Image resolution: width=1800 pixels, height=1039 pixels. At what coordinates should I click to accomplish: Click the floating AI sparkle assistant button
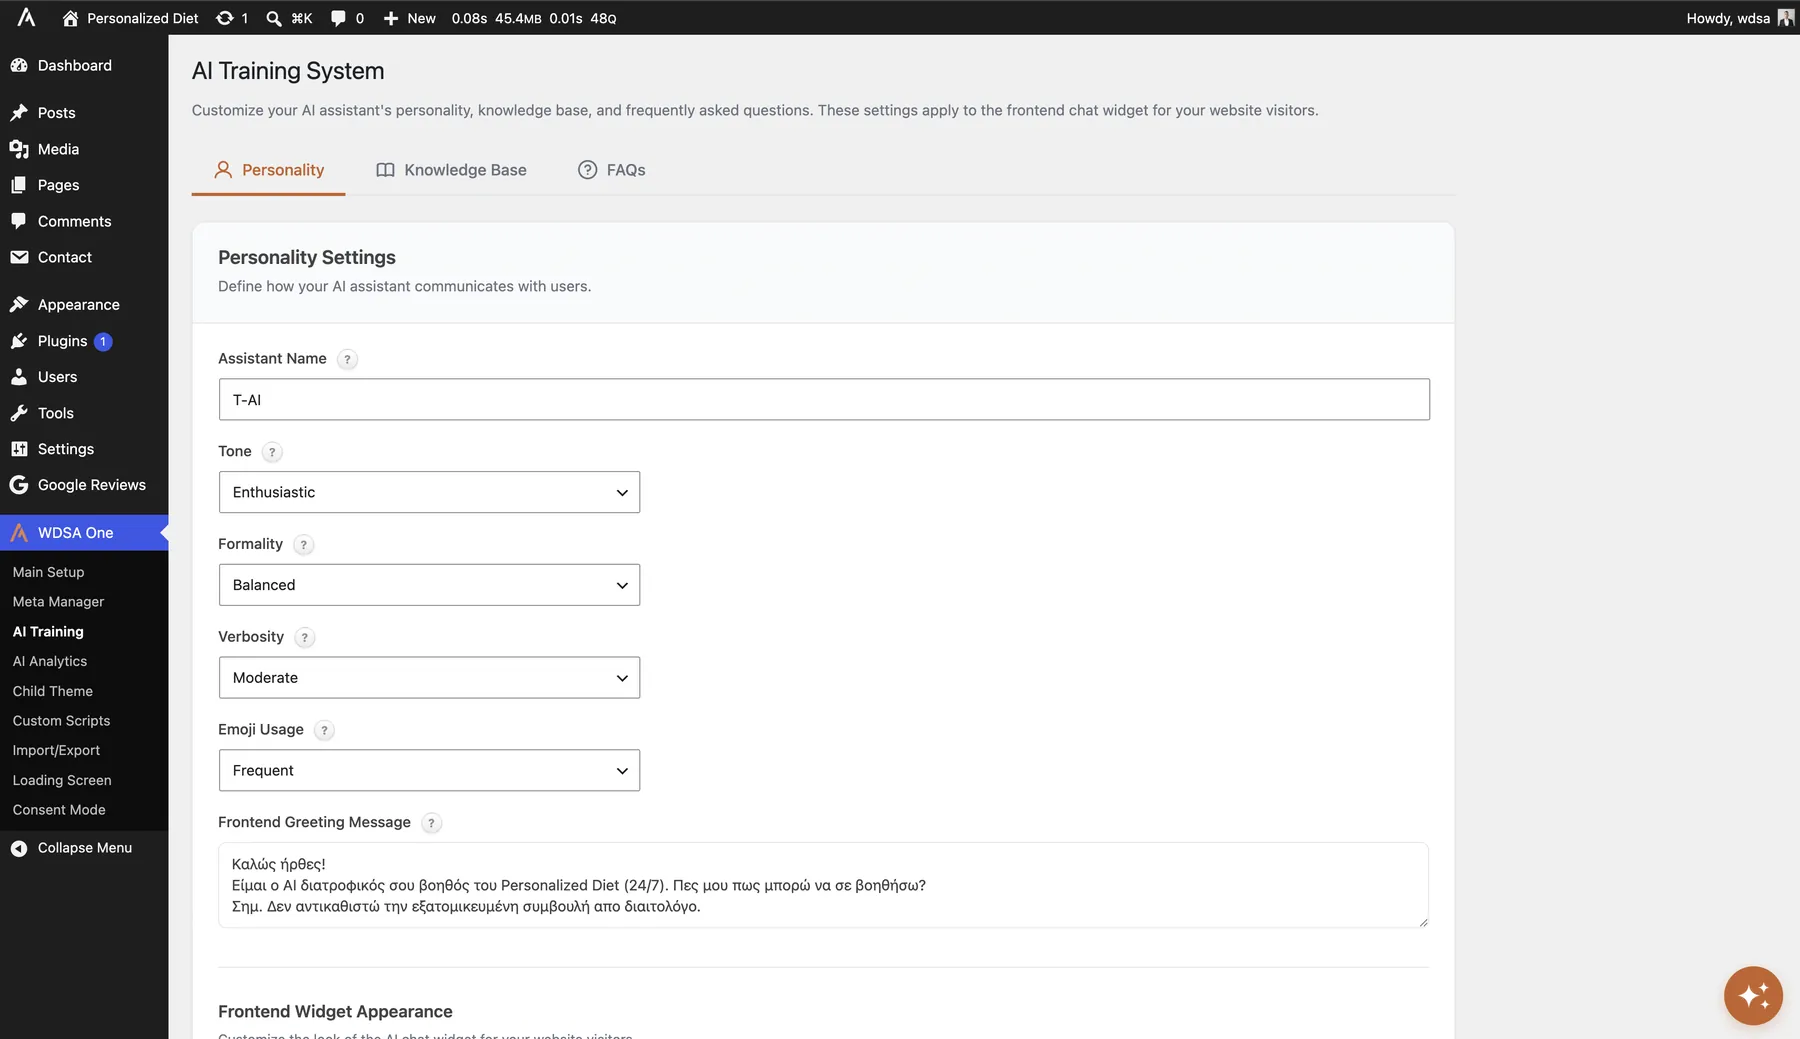click(x=1753, y=996)
